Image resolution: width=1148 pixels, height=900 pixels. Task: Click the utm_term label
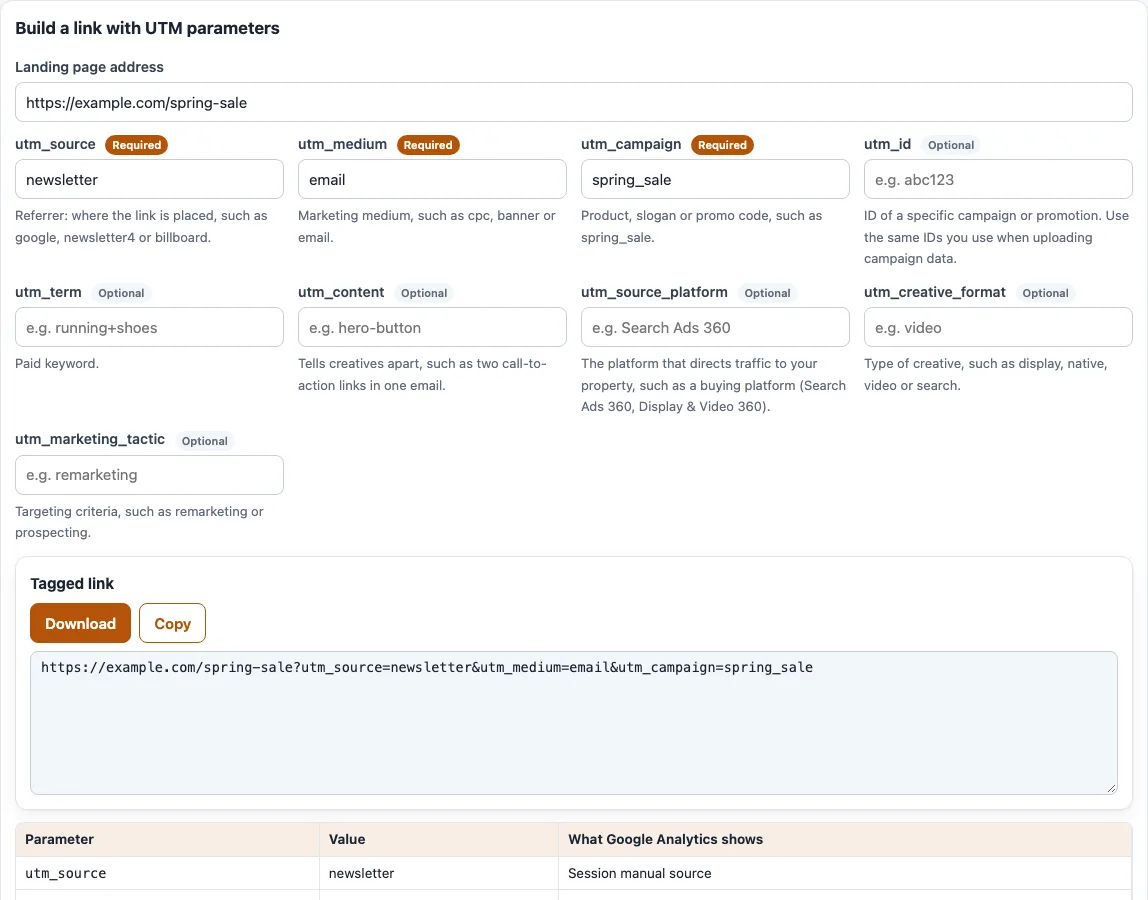click(x=48, y=292)
